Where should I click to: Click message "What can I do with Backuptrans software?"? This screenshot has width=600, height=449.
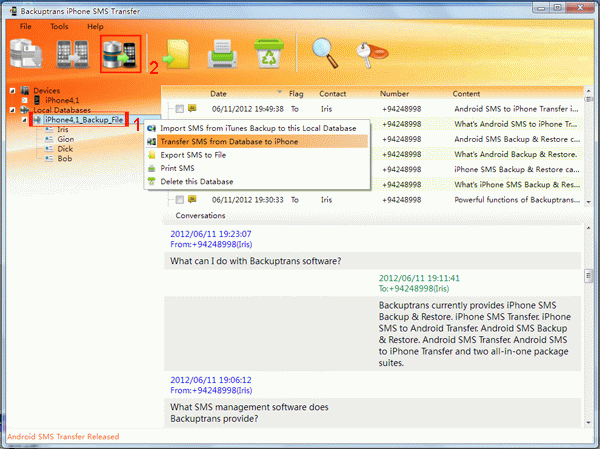[x=256, y=261]
